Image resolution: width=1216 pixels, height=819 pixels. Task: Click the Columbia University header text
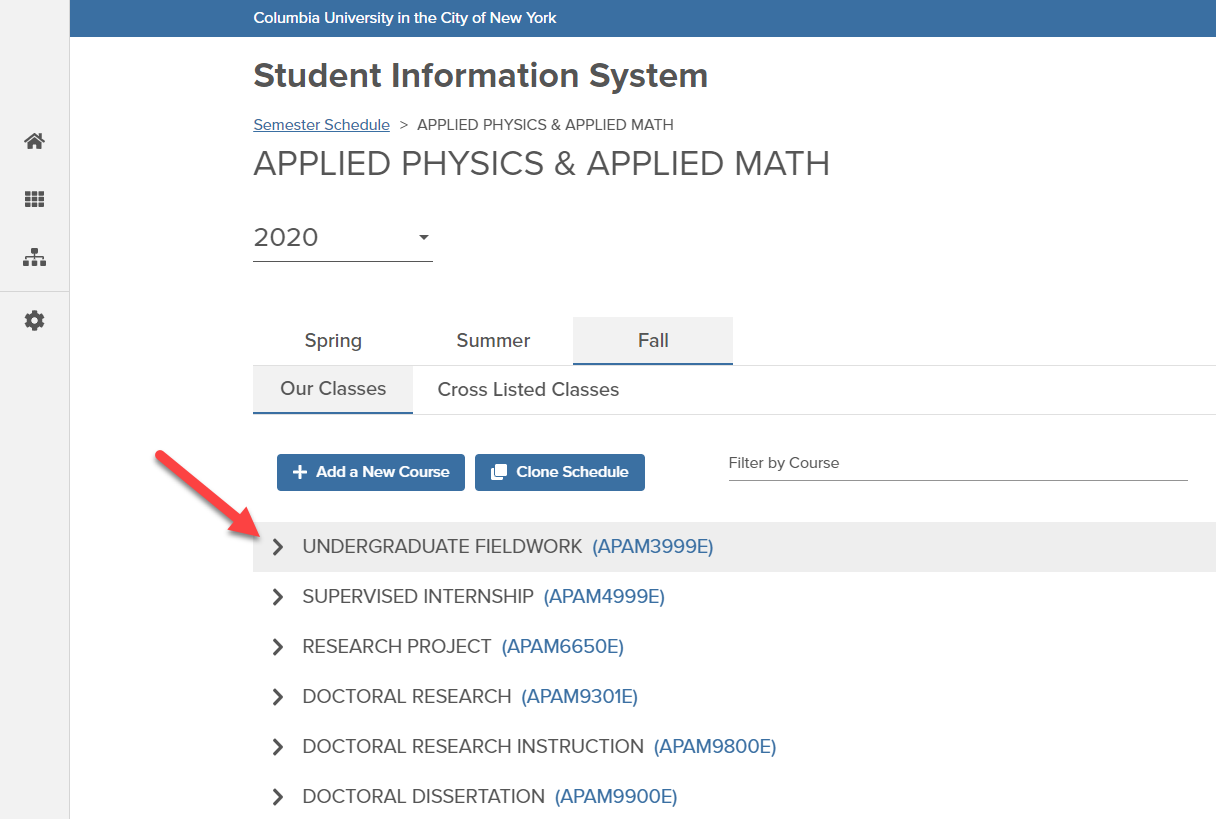(405, 18)
